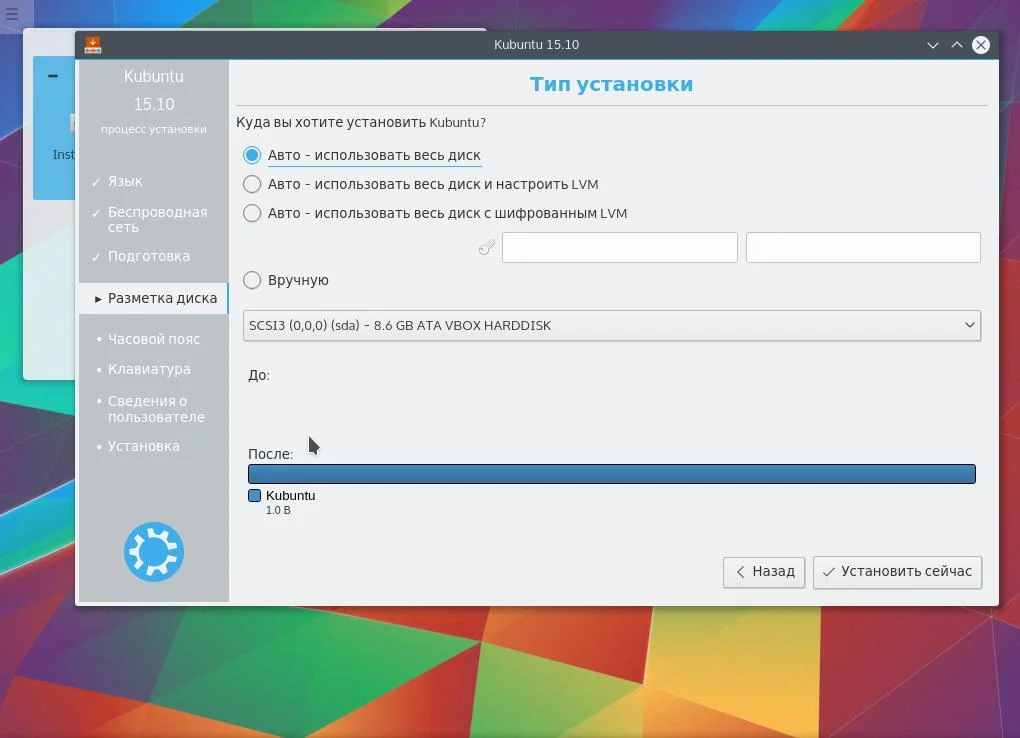The width and height of the screenshot is (1020, 738).
Task: Maximize the Kubuntu 15.10 installer window
Action: click(x=957, y=45)
